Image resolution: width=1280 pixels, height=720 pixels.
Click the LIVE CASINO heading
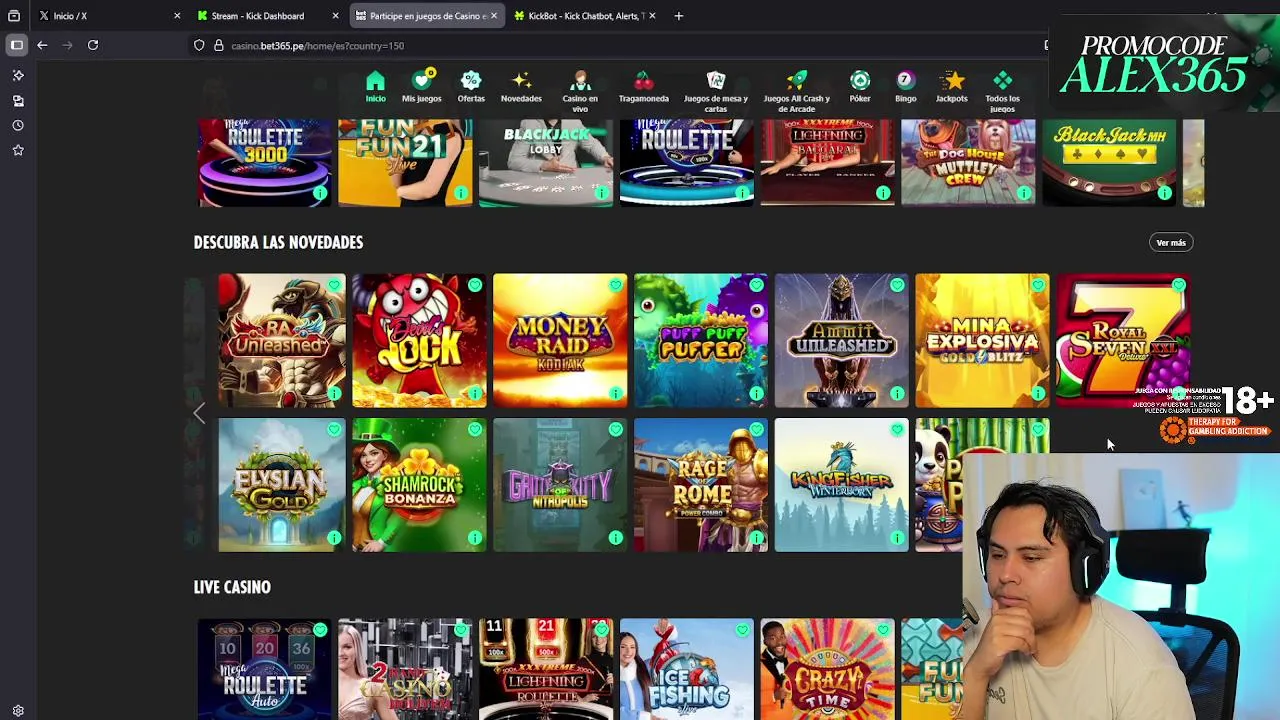tap(232, 587)
